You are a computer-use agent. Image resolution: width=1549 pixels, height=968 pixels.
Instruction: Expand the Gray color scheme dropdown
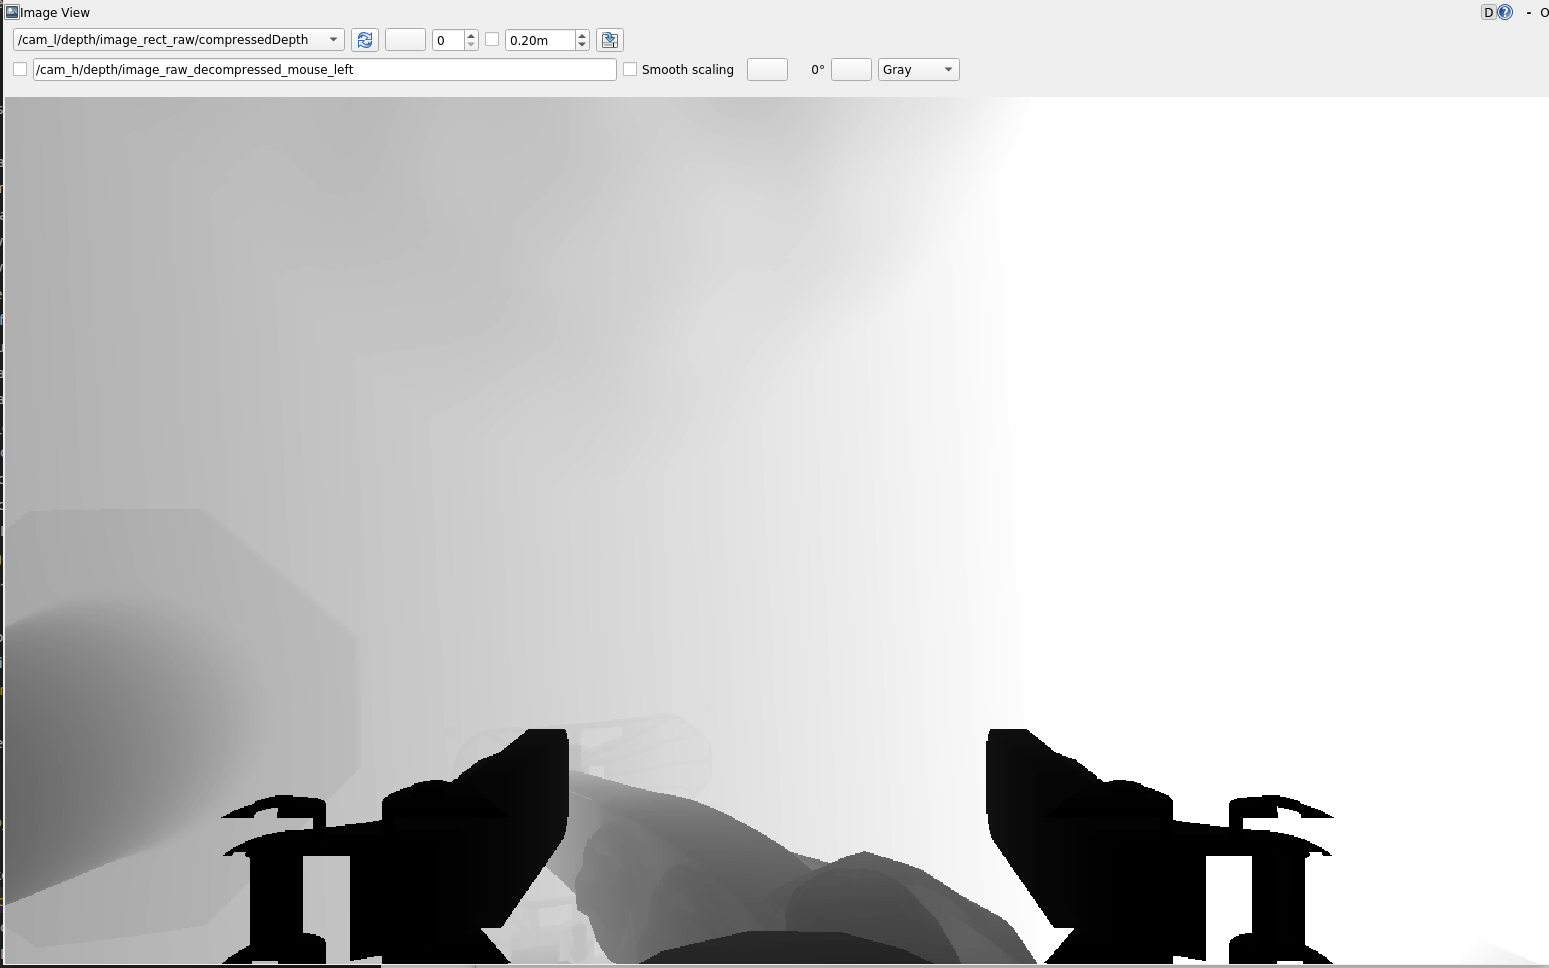(918, 70)
